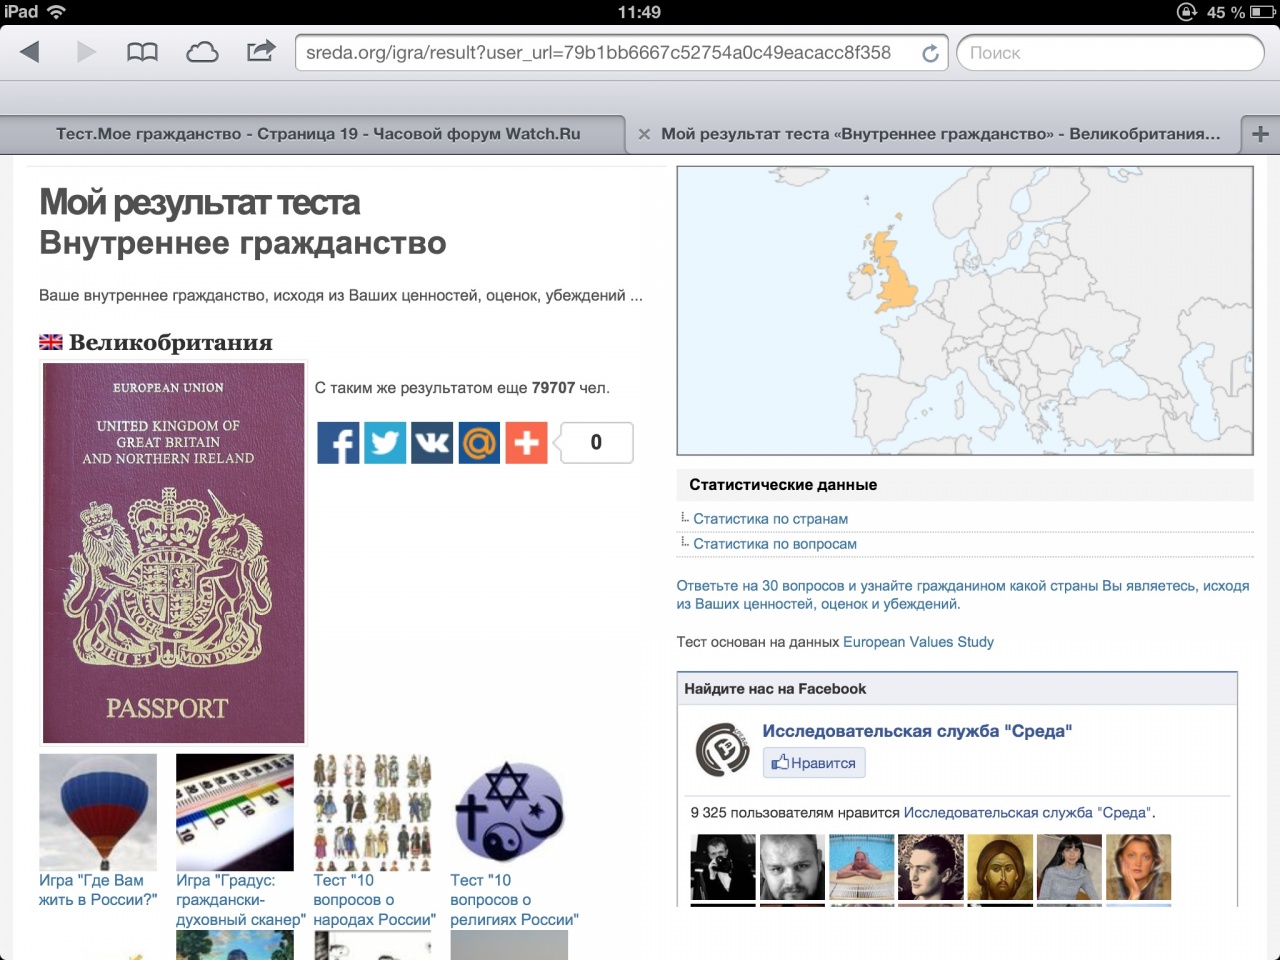Tap the «Поиск» search field
Viewport: 1280px width, 960px height.
(x=1110, y=53)
